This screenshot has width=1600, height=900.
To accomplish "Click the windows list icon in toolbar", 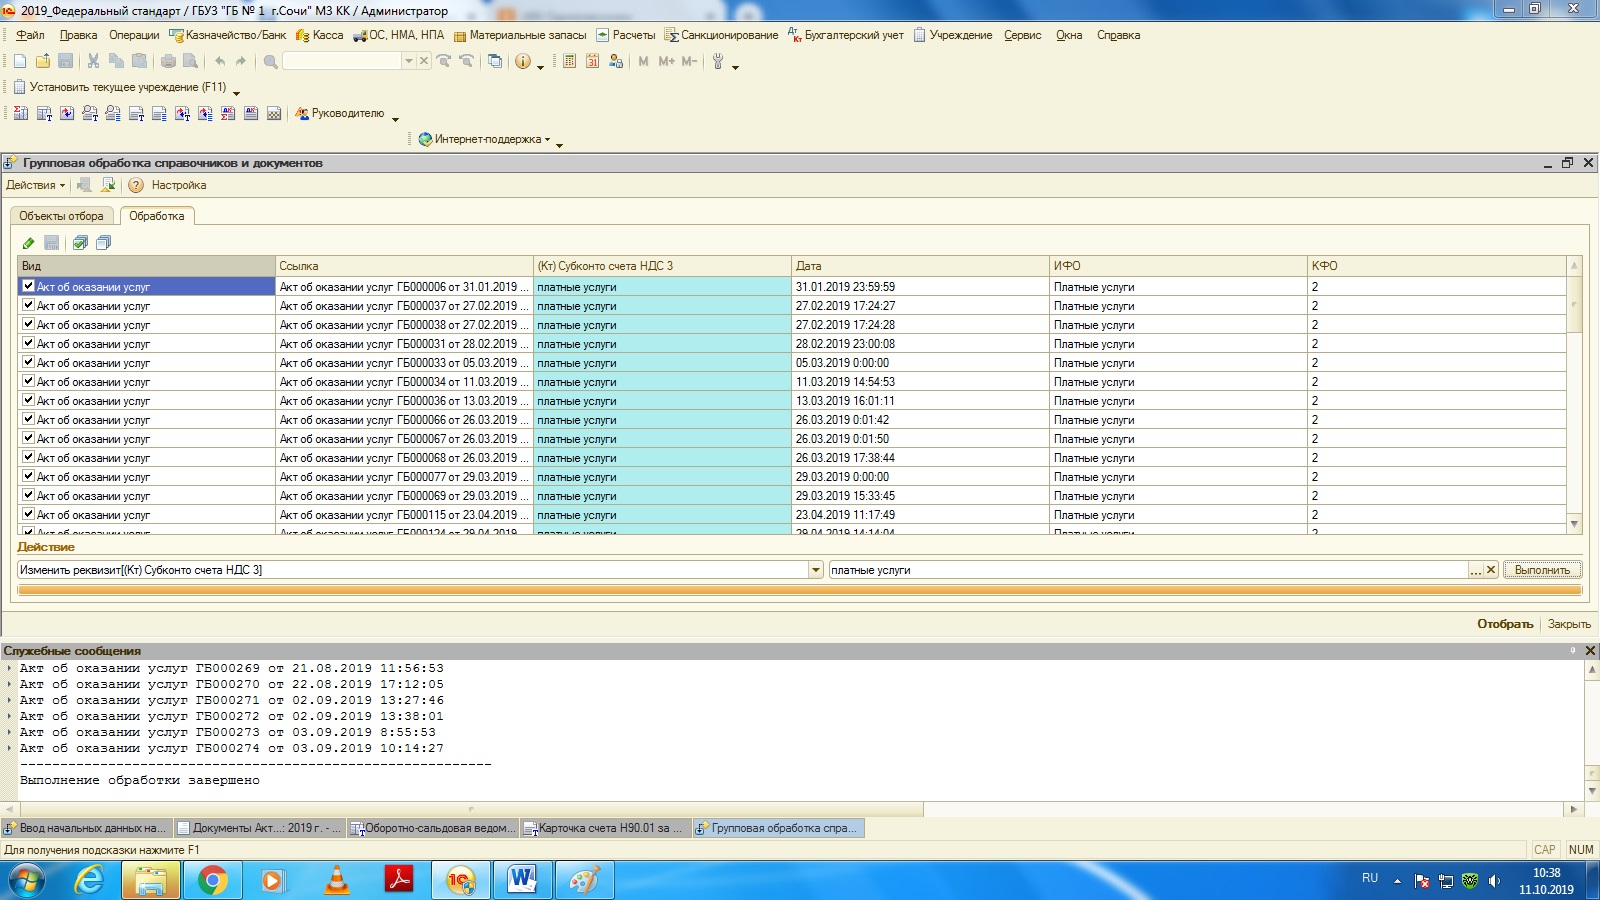I will coord(495,61).
